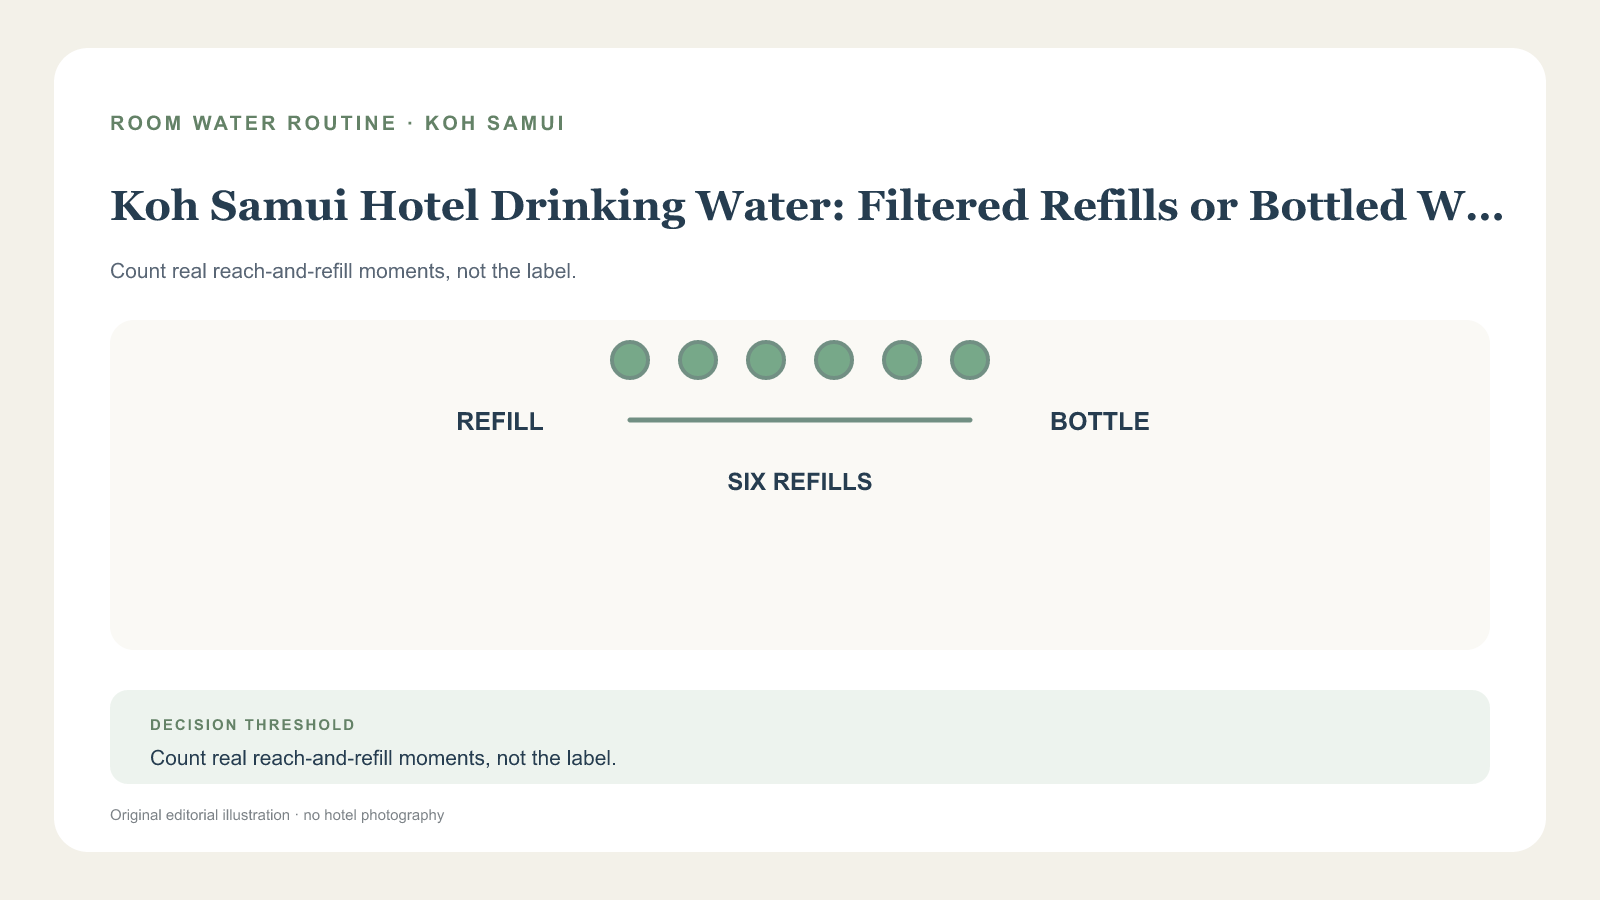Click the DECISION THRESHOLD heading
Screen dimensions: 1600x900
(253, 725)
